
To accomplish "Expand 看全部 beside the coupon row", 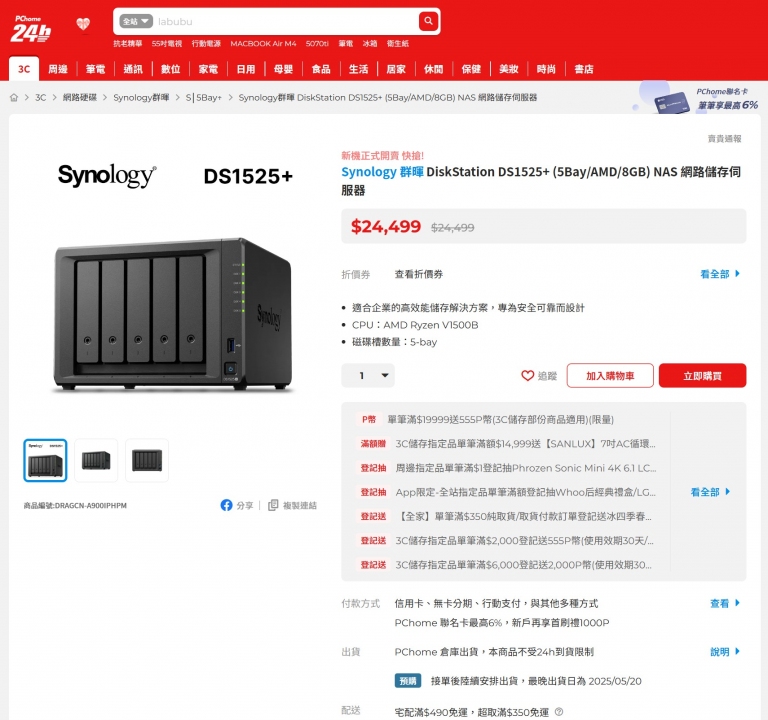I will click(x=720, y=274).
